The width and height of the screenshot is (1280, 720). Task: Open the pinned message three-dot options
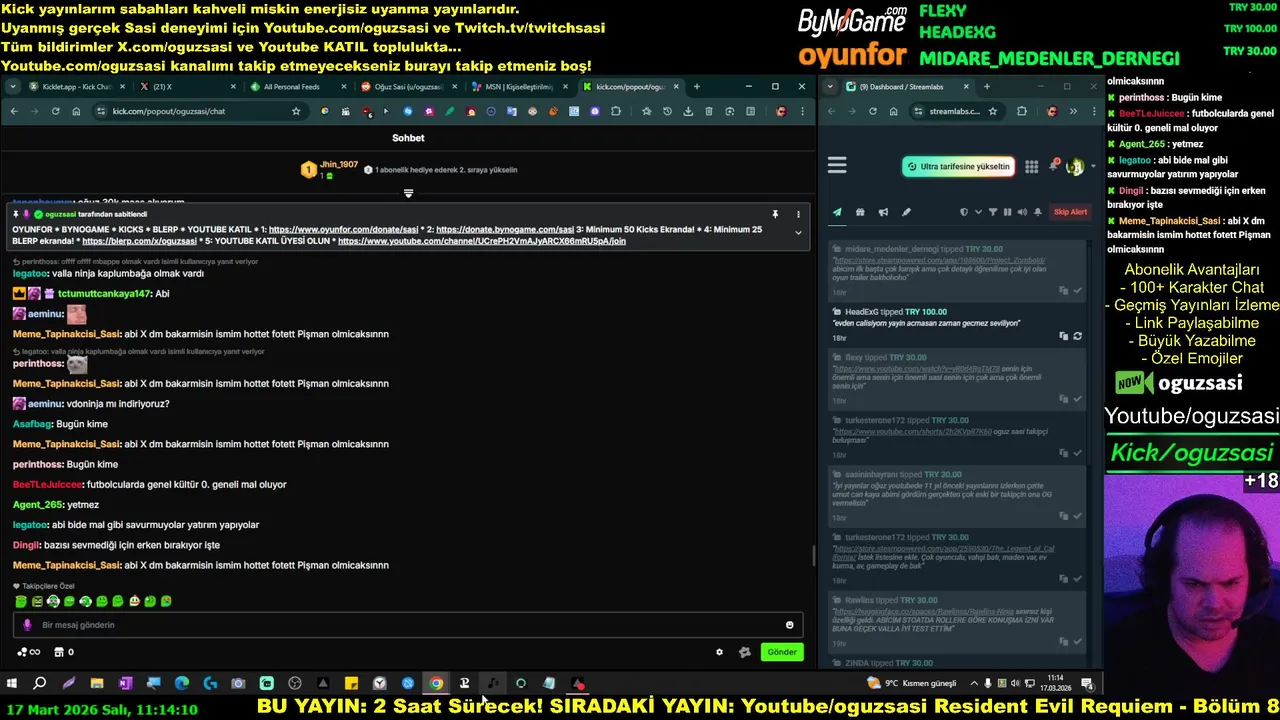[x=798, y=214]
